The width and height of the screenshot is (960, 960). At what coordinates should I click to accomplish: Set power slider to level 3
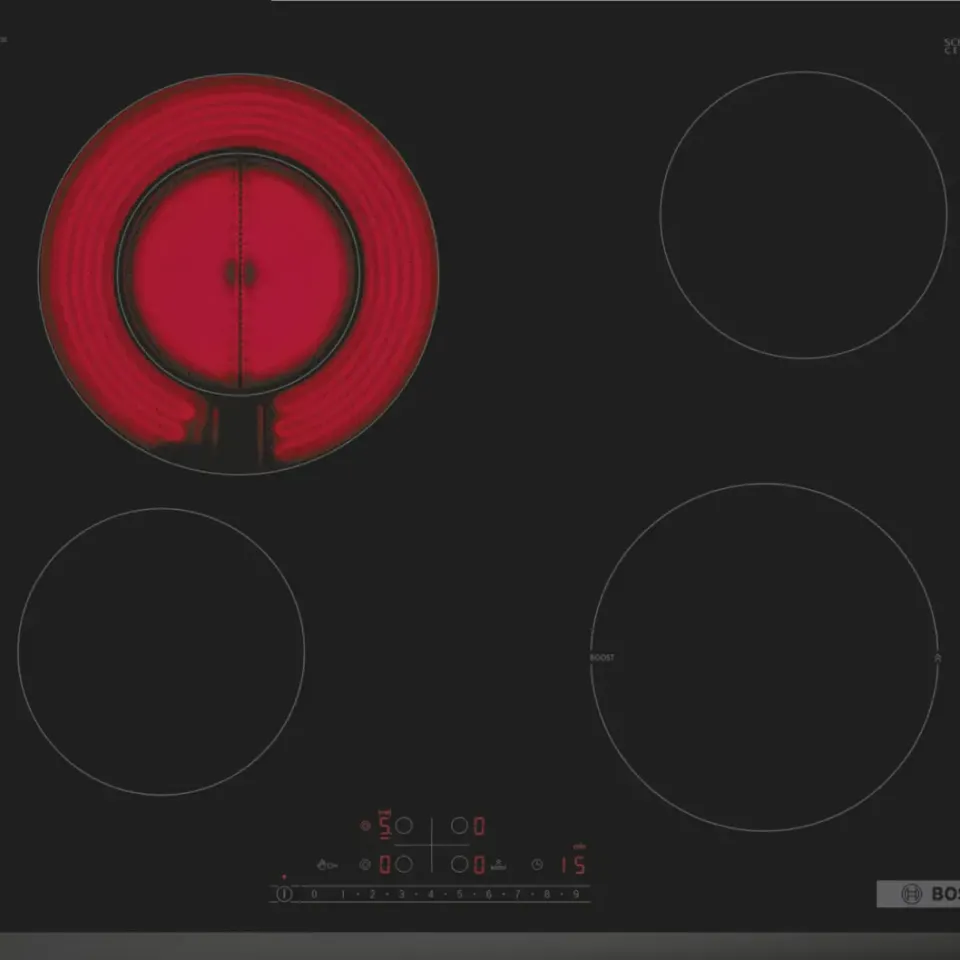coord(402,894)
